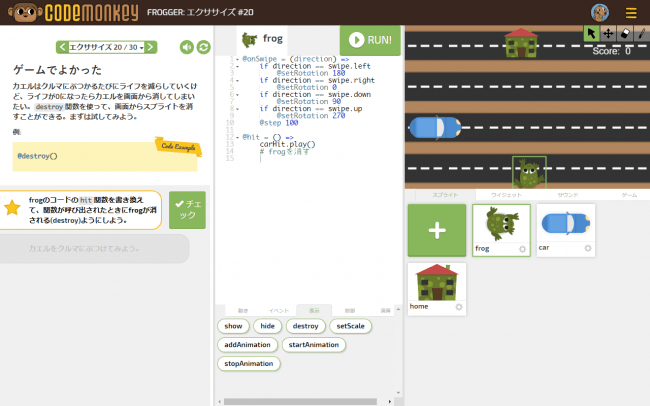Select the pencil edit tool
This screenshot has height=406, width=650.
[642, 34]
